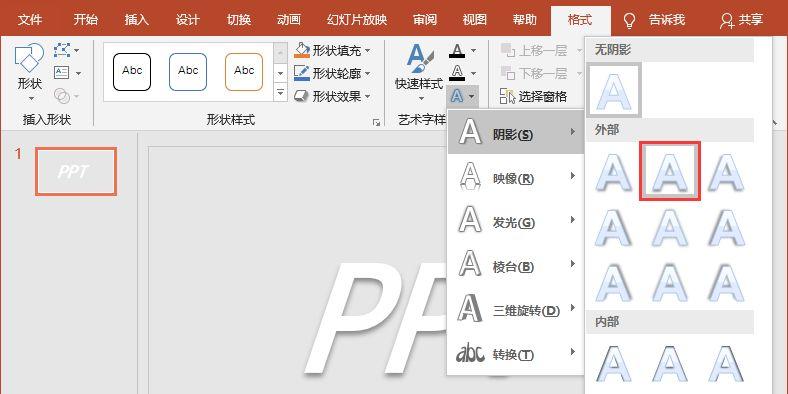
Task: Click the 共享 share button
Action: tap(742, 20)
